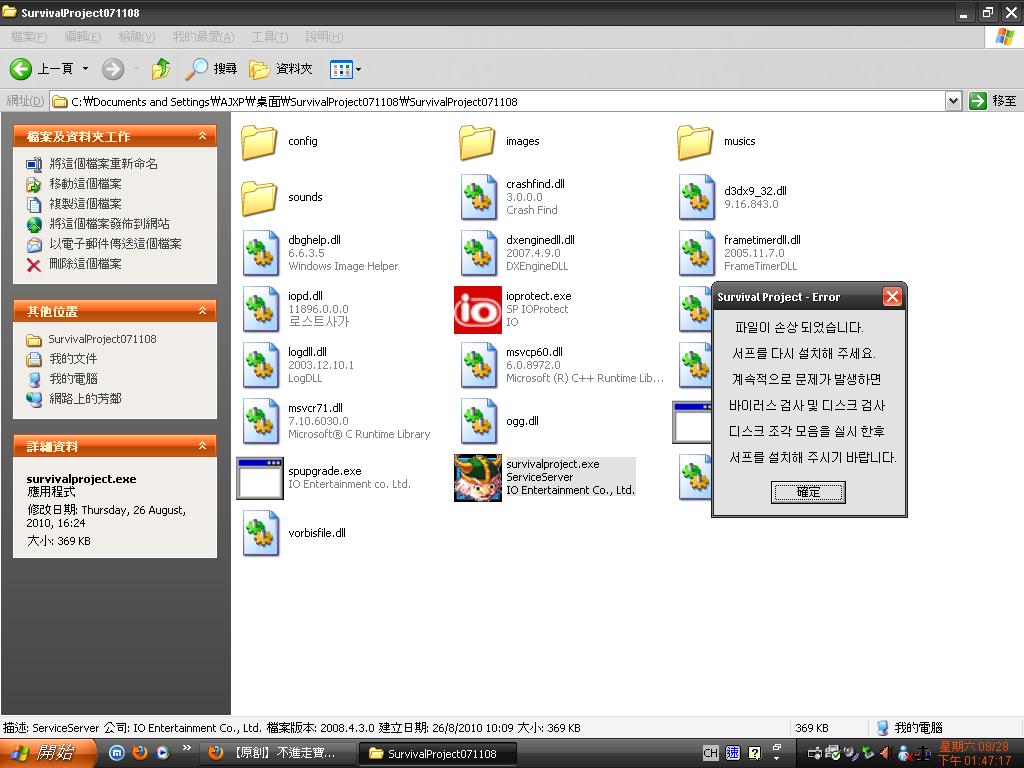The height and width of the screenshot is (768, 1024).
Task: Select the frametimerdll.dll file
Action: pos(740,253)
